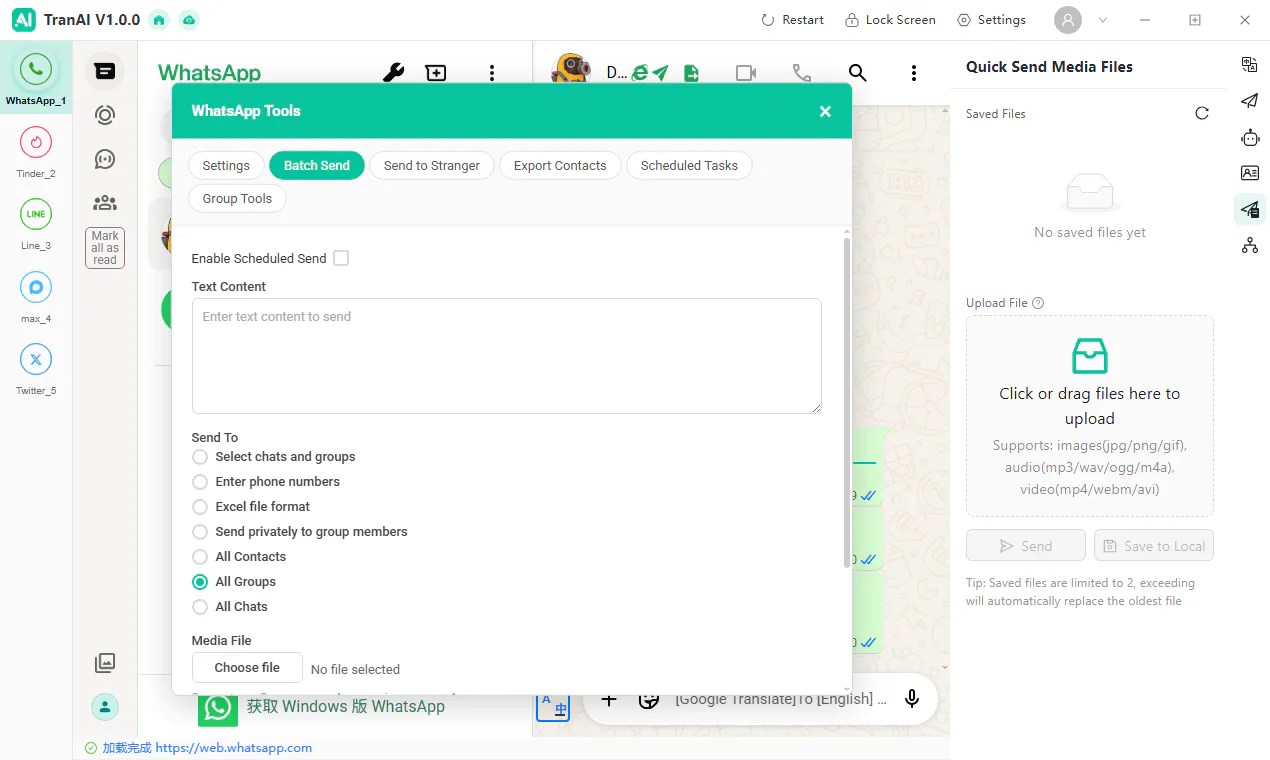The image size is (1270, 760).
Task: Open the chat three-dot menu
Action: [x=914, y=73]
